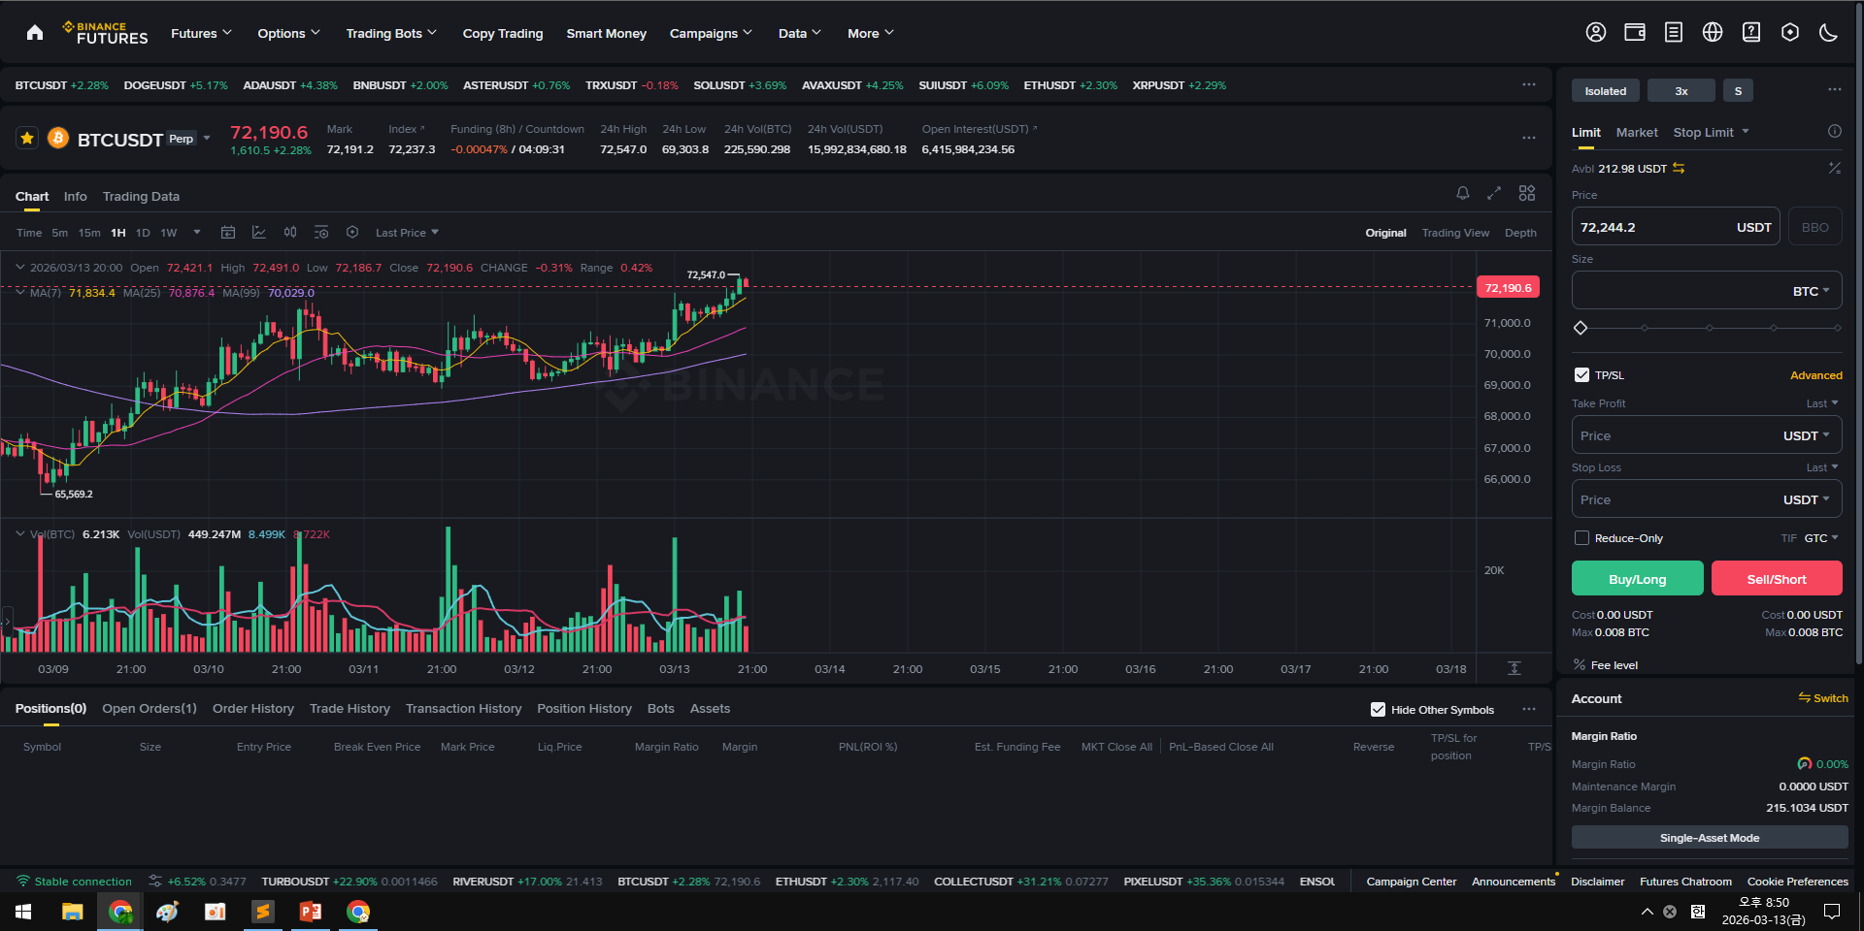Open the settings hexagon icon
1864x931 pixels.
tap(1790, 32)
